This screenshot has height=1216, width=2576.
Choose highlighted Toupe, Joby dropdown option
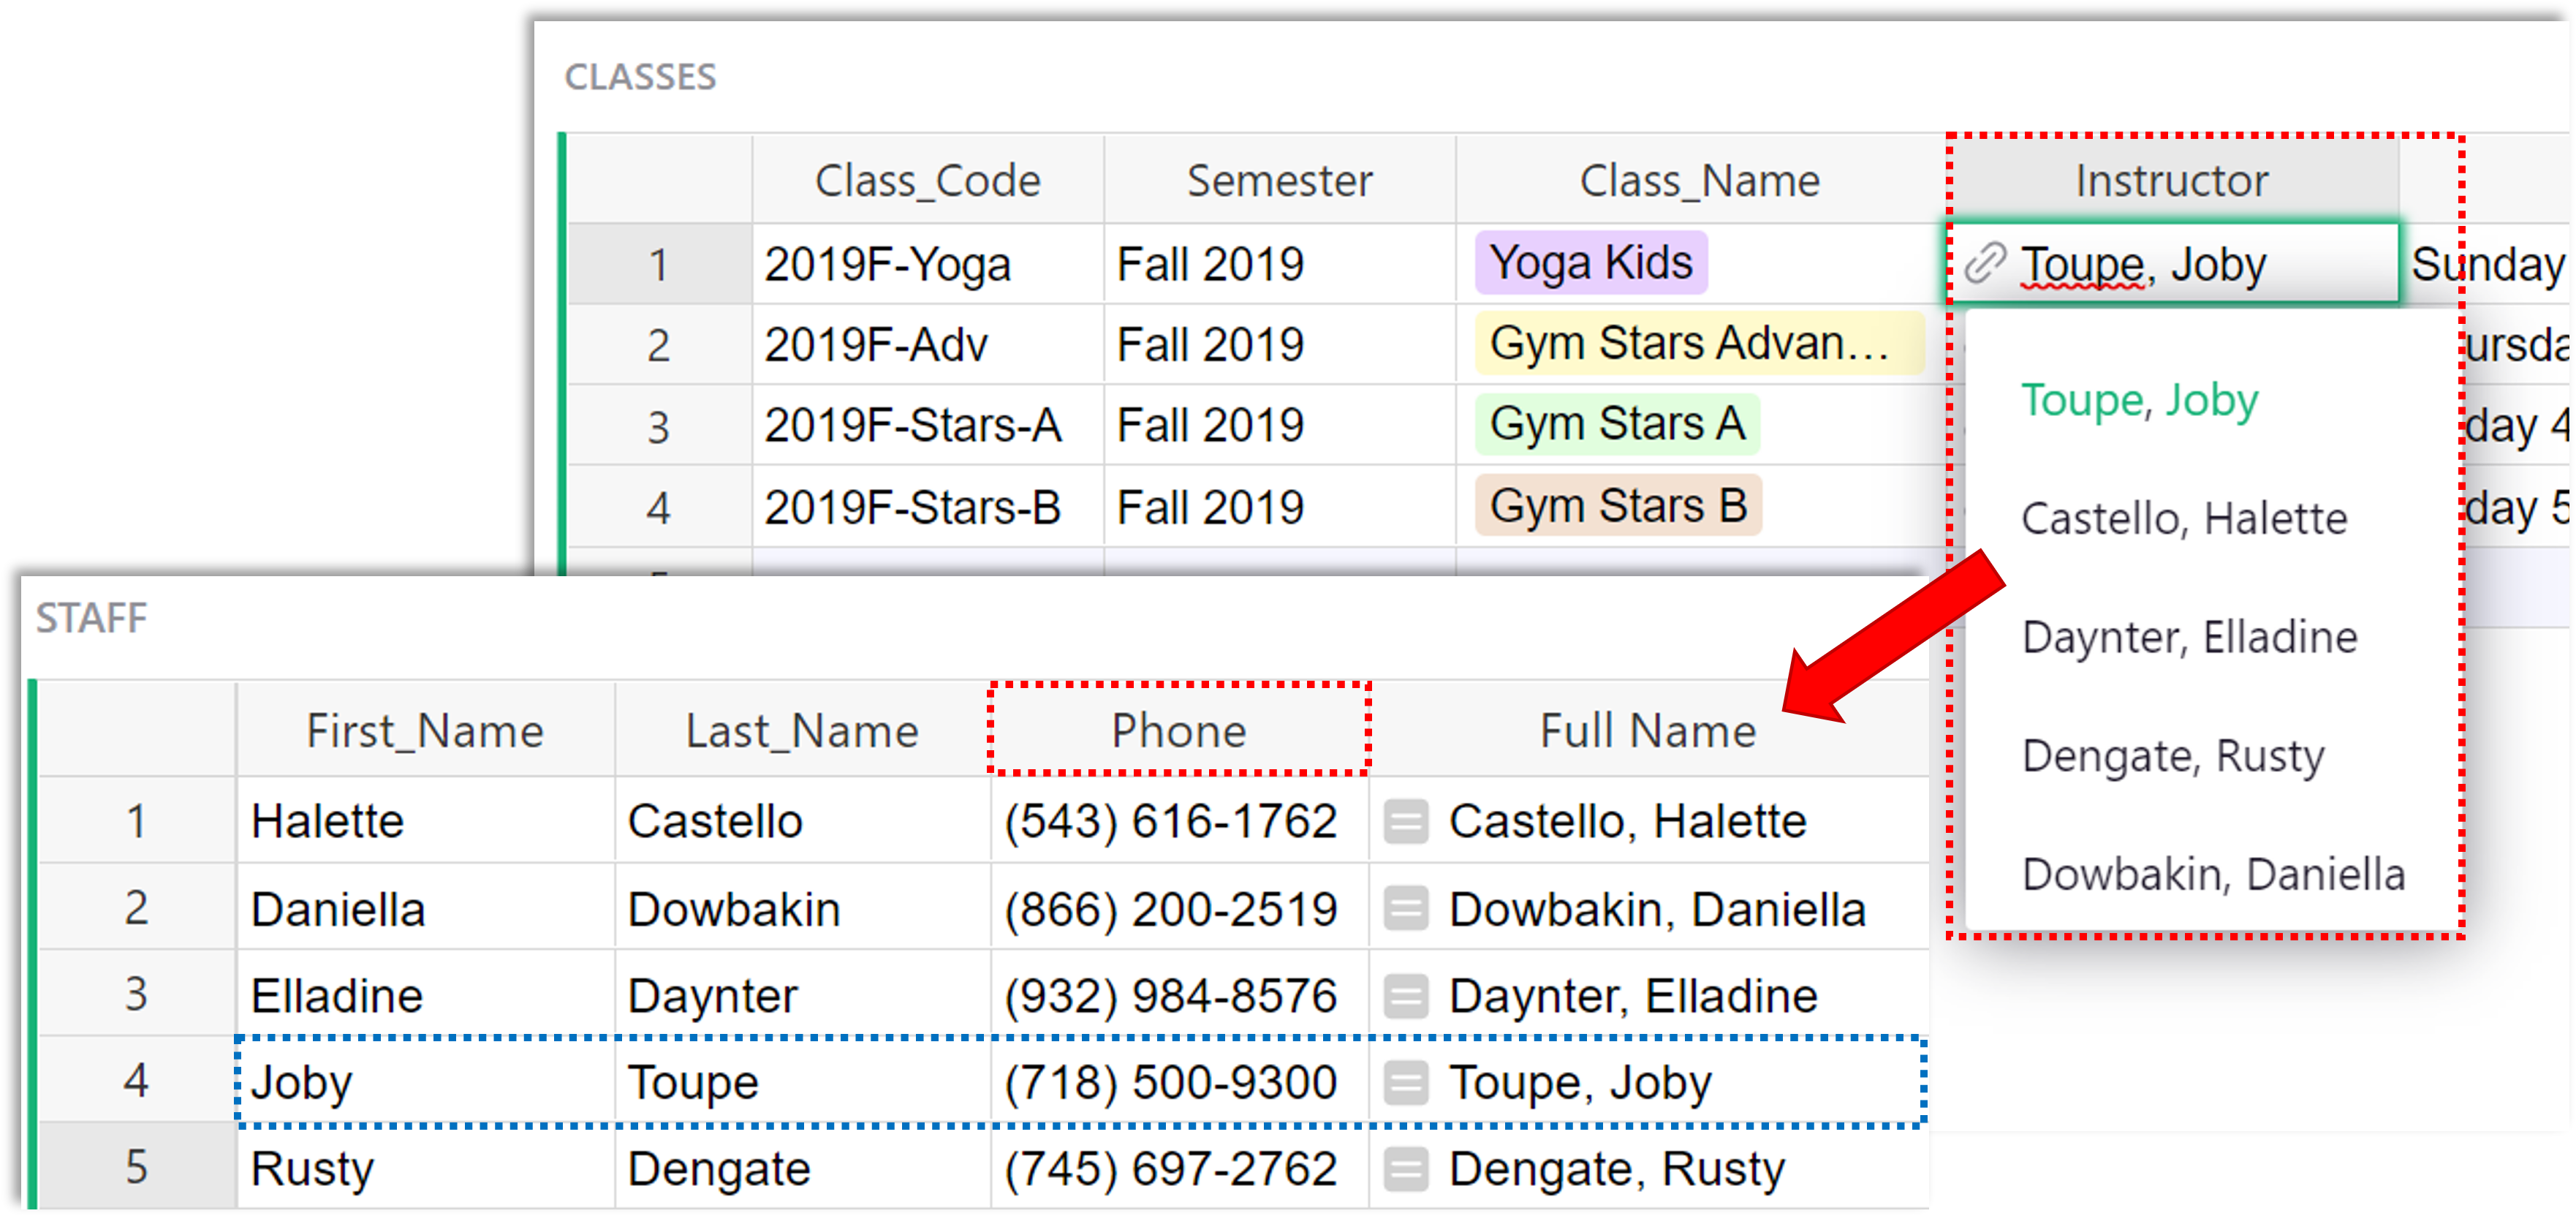pos(2139,400)
